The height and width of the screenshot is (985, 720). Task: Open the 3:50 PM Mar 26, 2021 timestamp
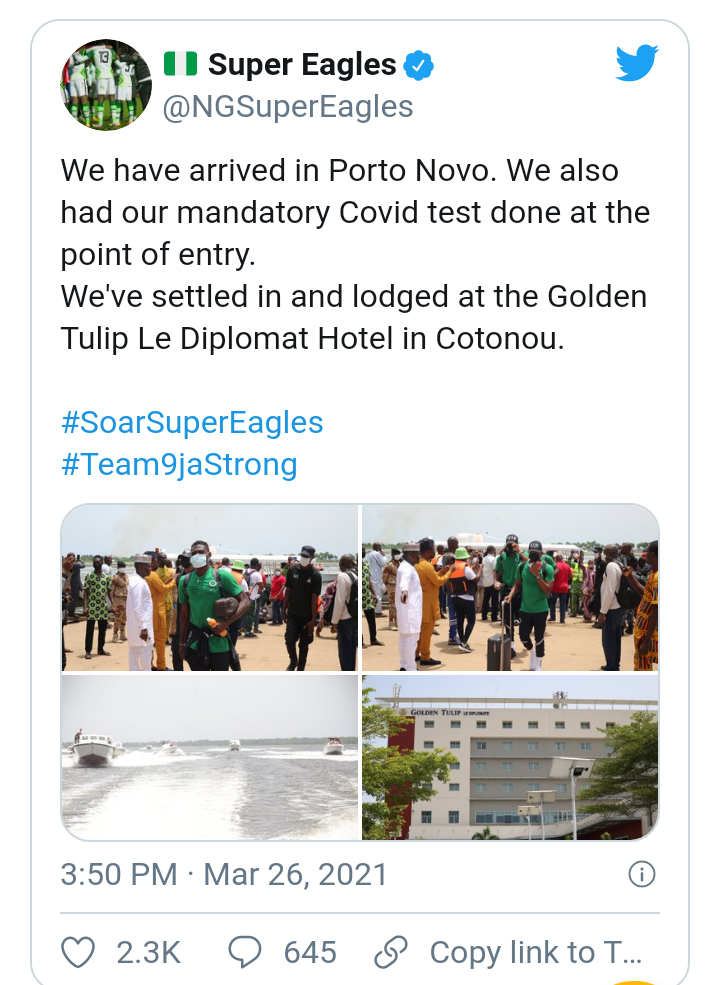pos(224,874)
